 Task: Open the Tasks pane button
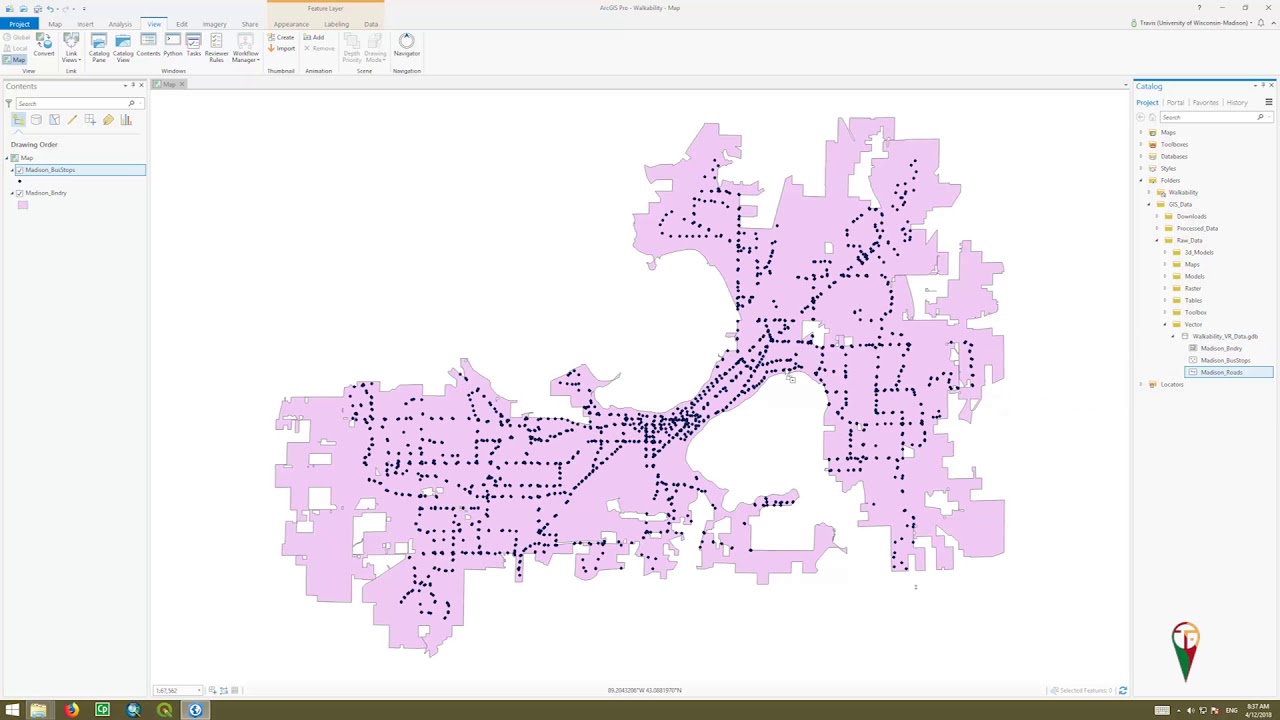point(194,45)
